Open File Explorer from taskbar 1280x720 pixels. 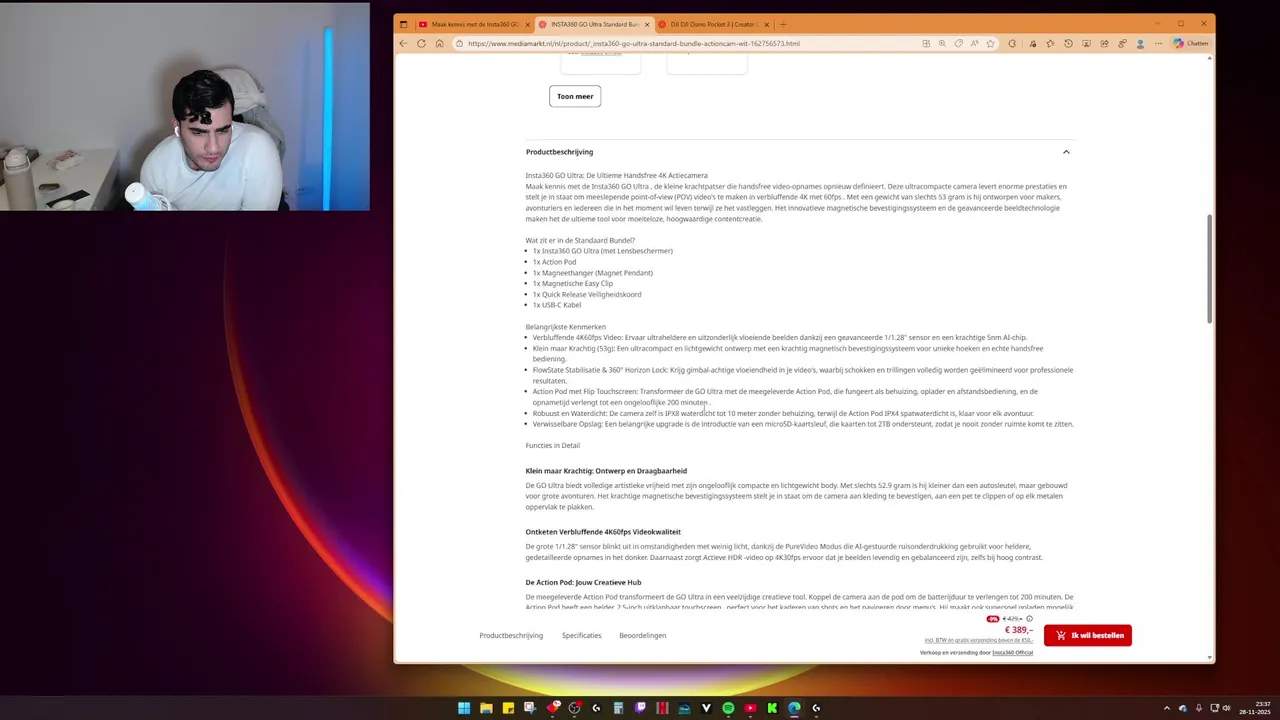tap(486, 708)
